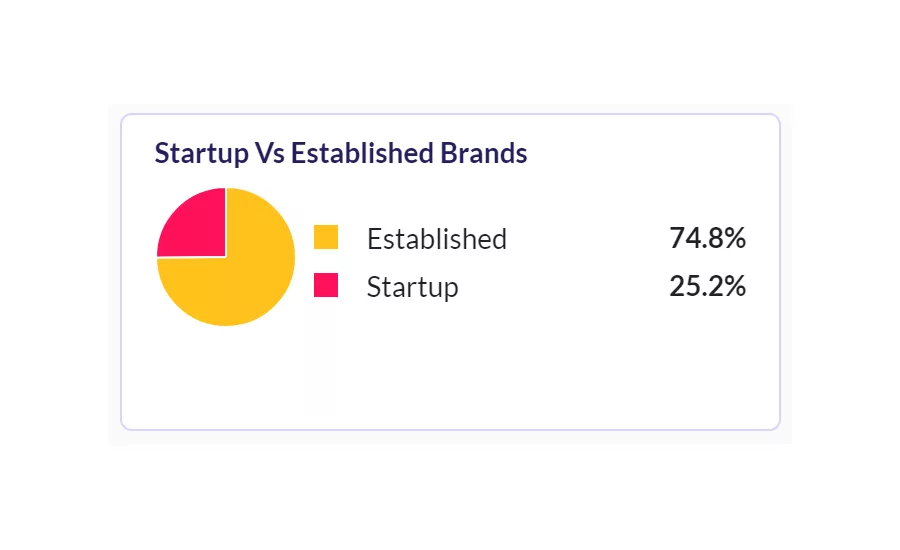
Task: Click the word Established in the title
Action: [362, 153]
